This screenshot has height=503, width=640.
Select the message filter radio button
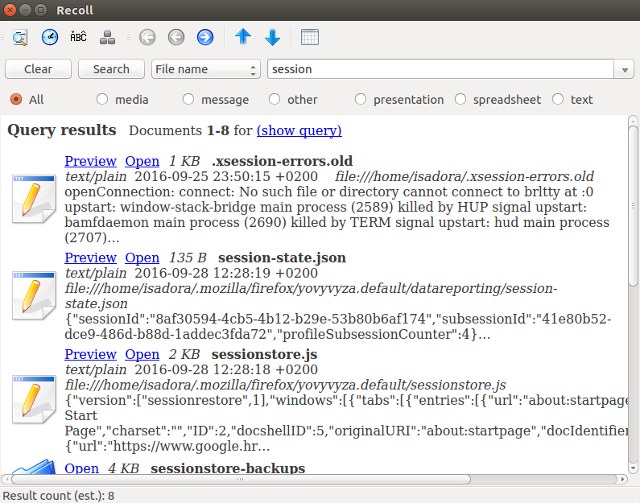pos(188,99)
